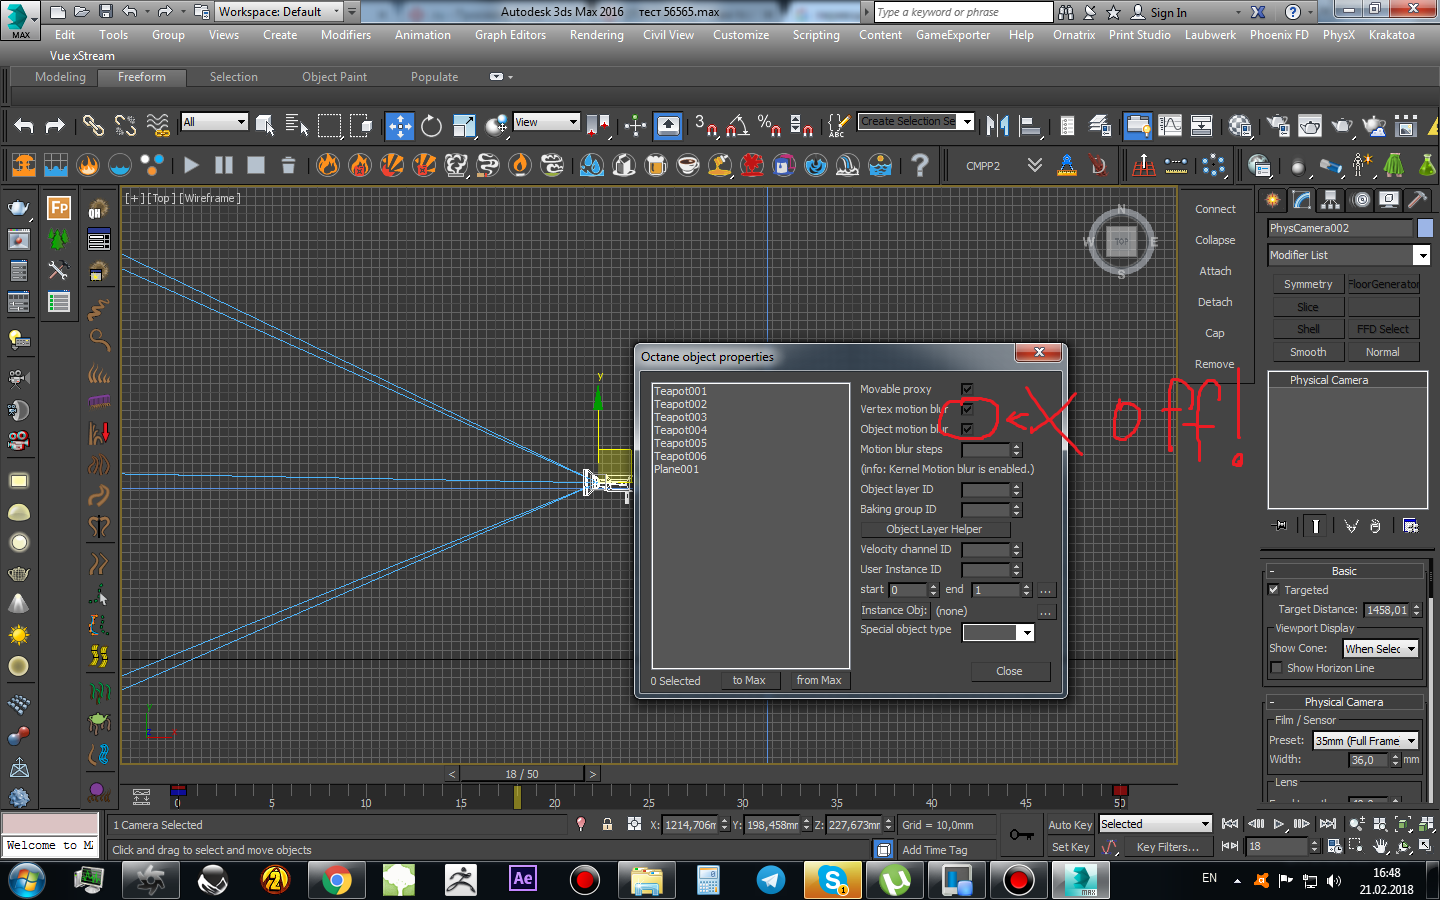Open the Utilities command panel tab

(1417, 200)
